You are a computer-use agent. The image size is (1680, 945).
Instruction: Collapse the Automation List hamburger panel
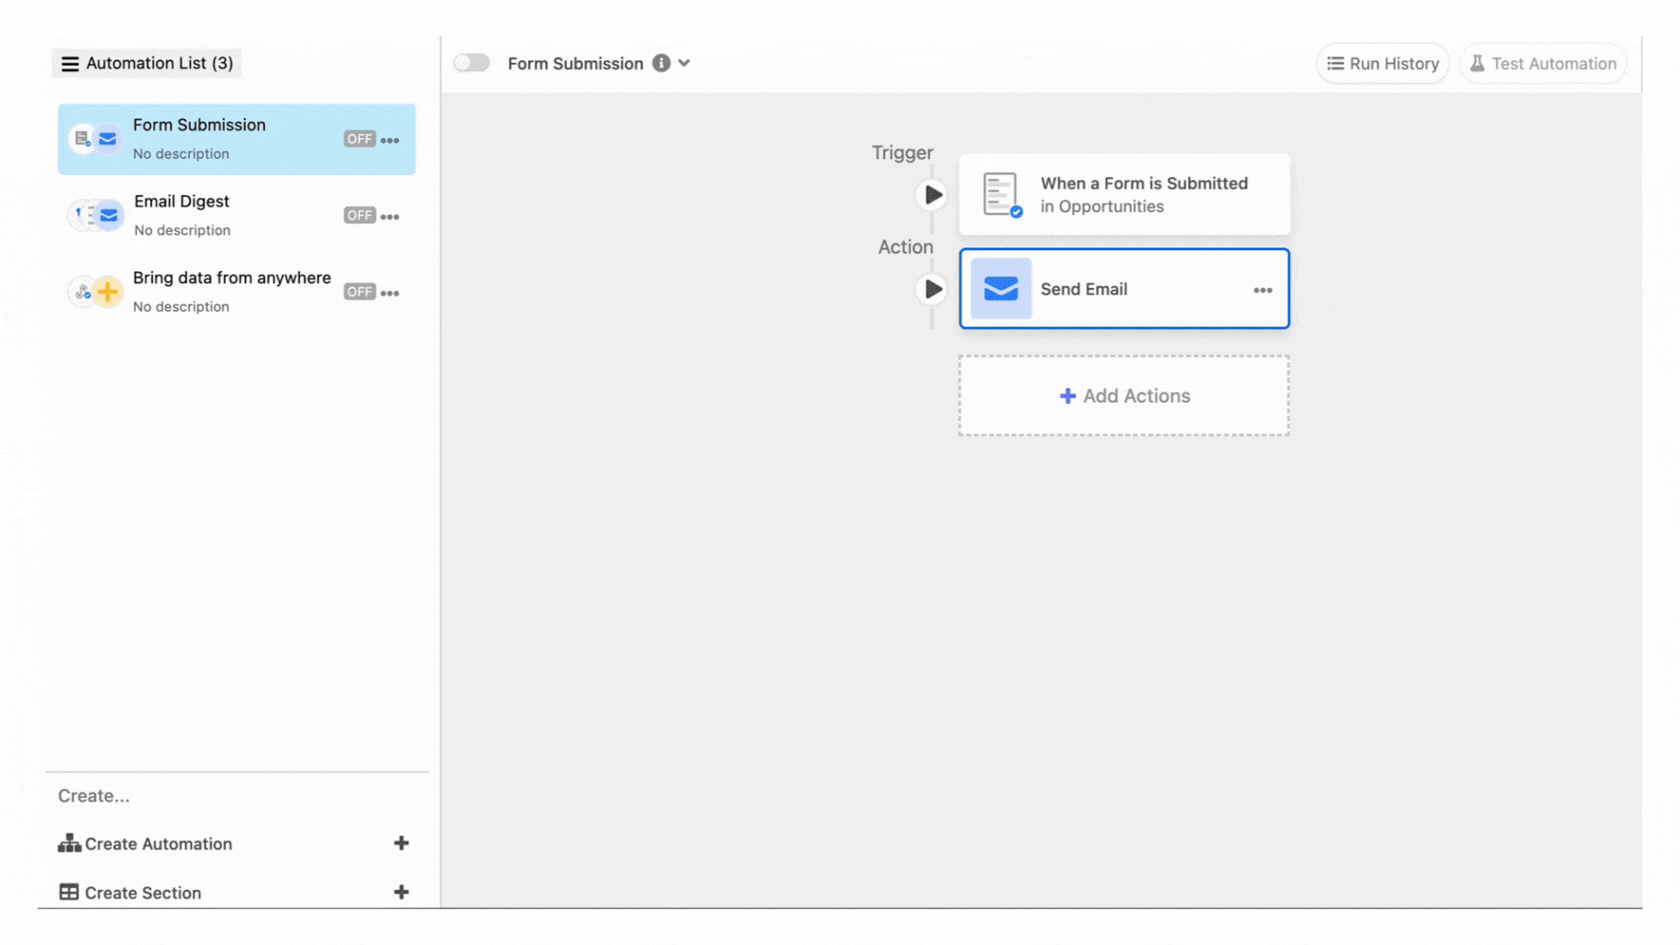pos(70,64)
